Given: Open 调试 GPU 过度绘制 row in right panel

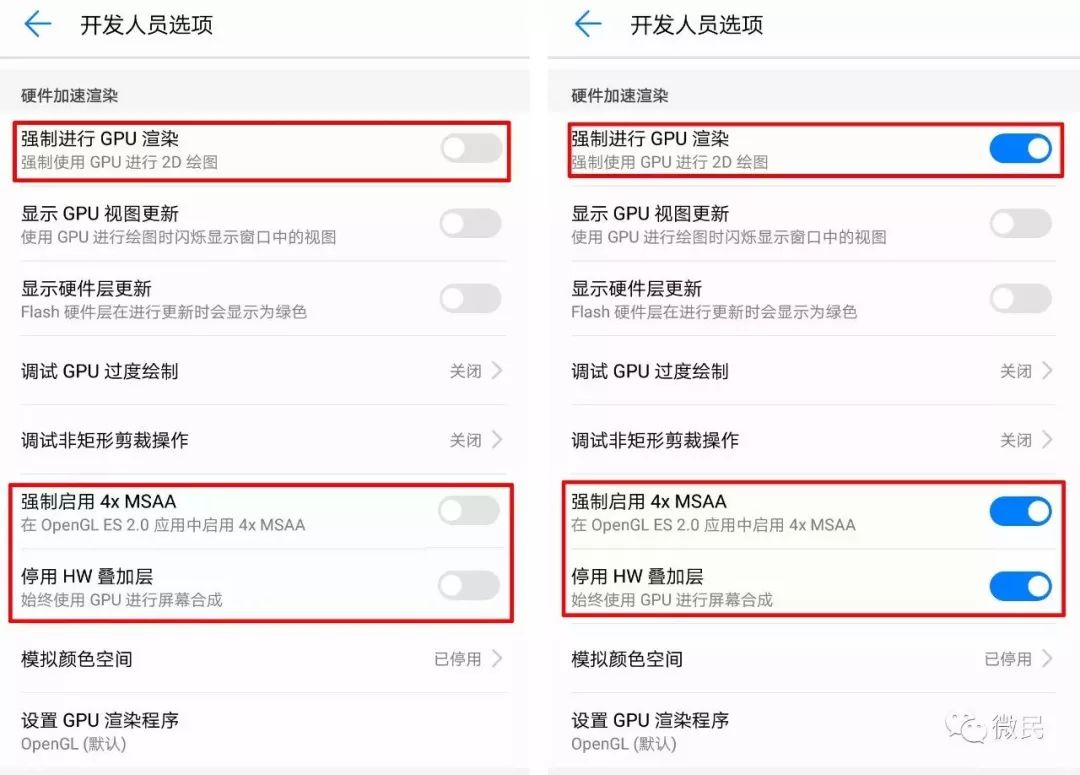Looking at the screenshot, I should click(x=813, y=371).
